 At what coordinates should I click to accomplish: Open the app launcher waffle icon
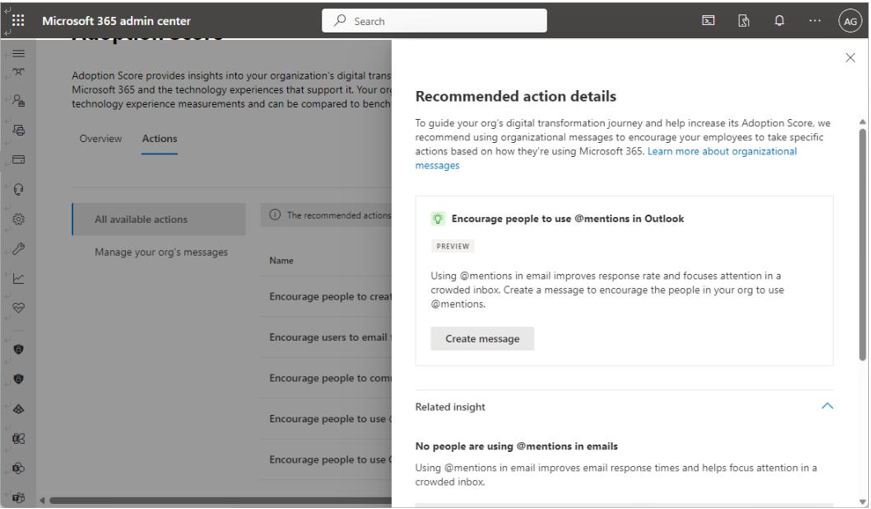[x=18, y=21]
